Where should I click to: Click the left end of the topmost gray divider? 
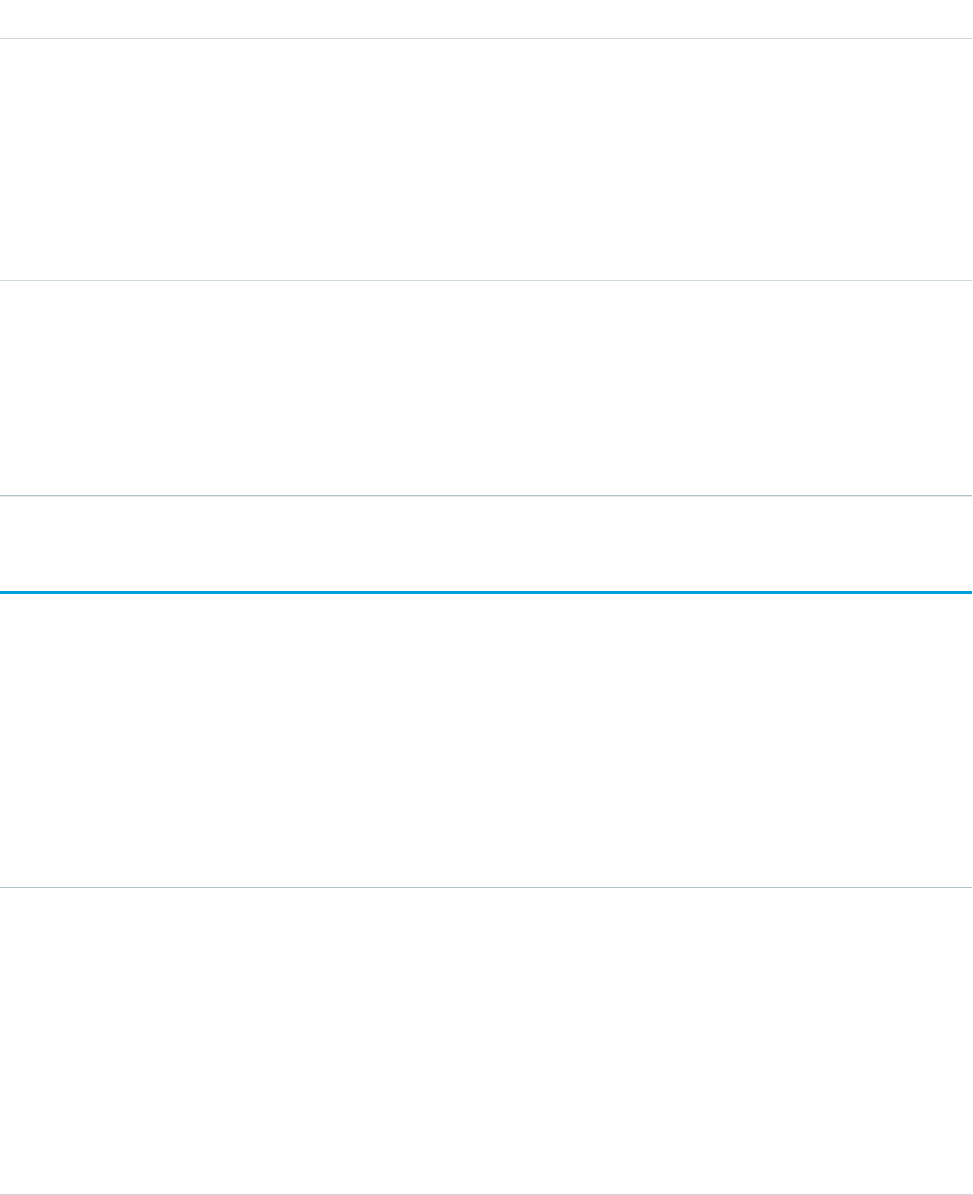4,38
